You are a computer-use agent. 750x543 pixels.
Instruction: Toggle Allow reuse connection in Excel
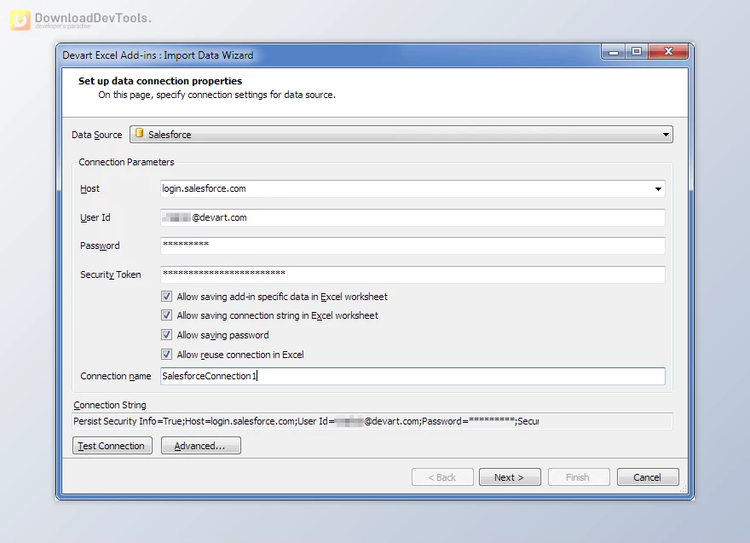click(x=166, y=355)
